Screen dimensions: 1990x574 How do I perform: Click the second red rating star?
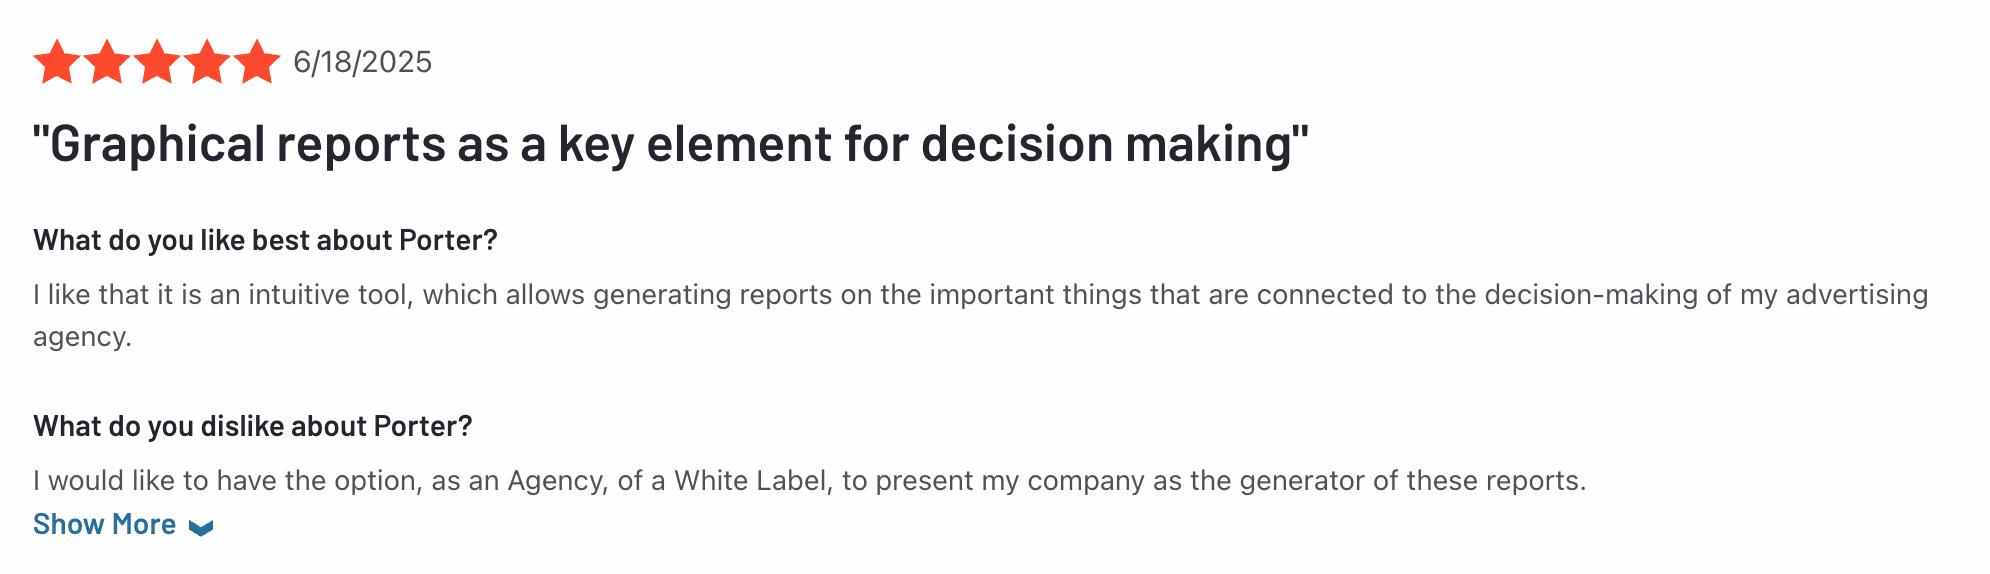(x=107, y=62)
